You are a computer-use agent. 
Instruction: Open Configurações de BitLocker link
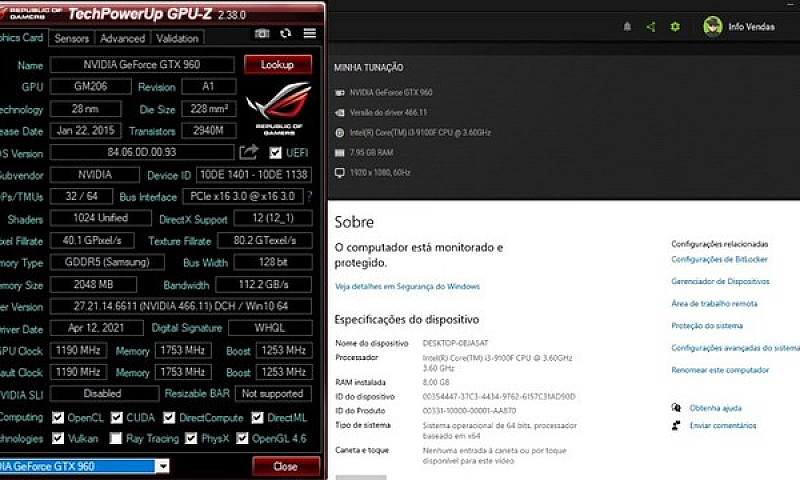coord(719,259)
